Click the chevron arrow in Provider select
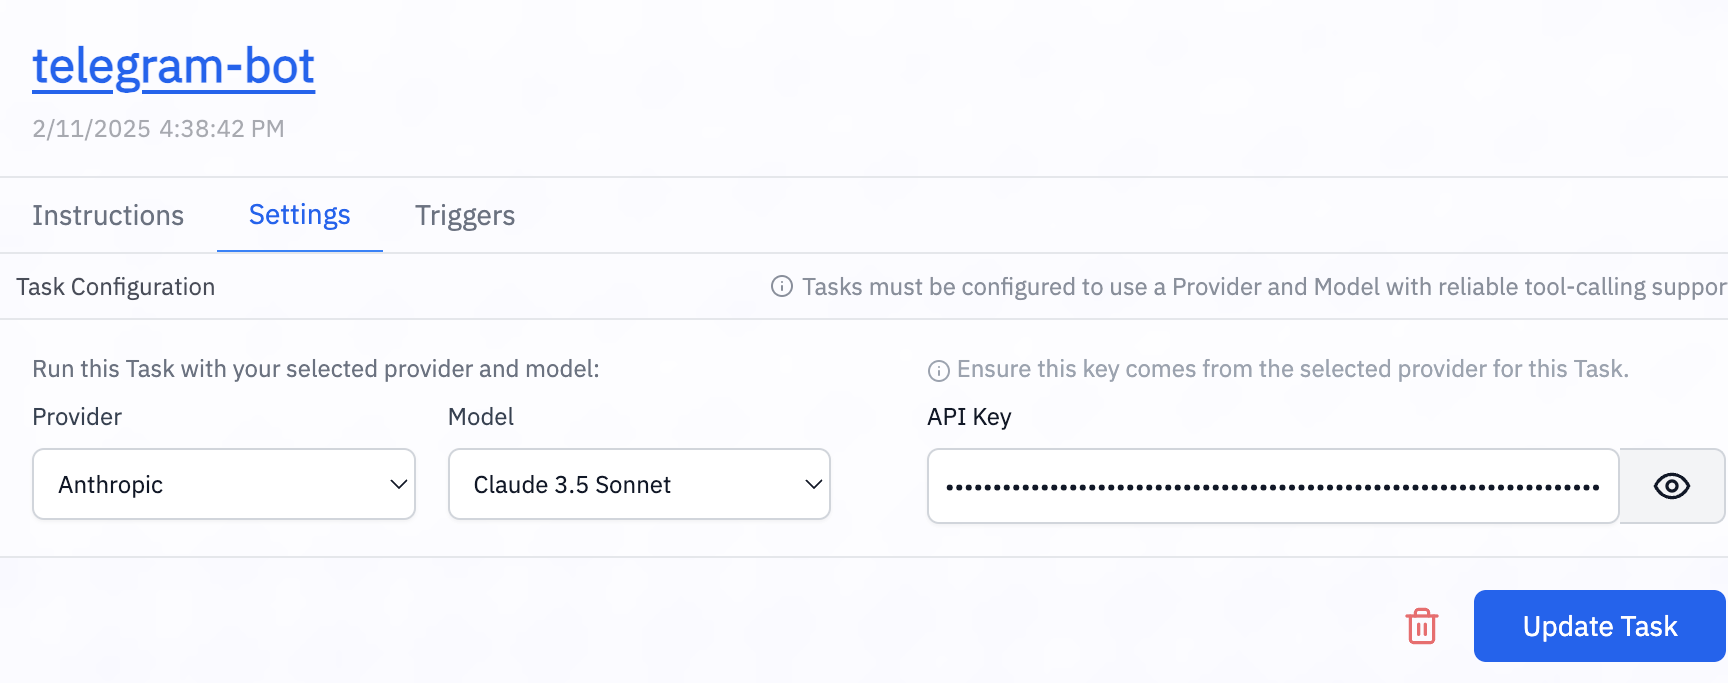1728x683 pixels. point(398,485)
